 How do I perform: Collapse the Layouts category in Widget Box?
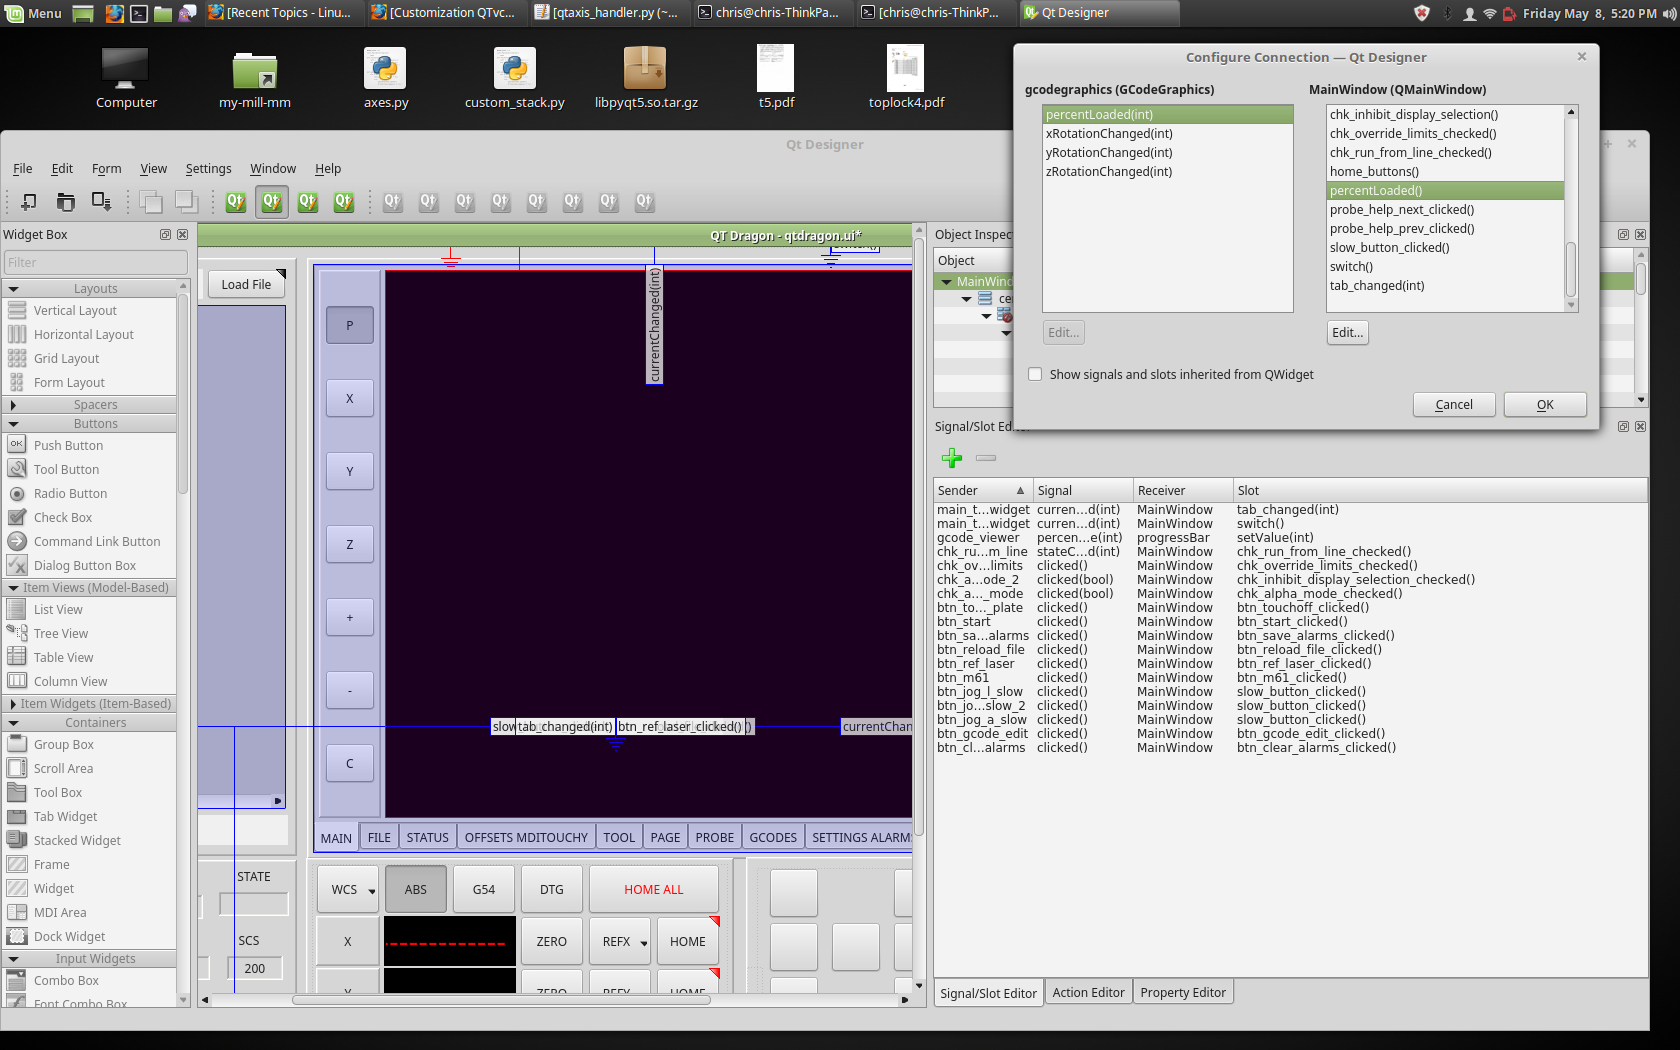(x=13, y=289)
